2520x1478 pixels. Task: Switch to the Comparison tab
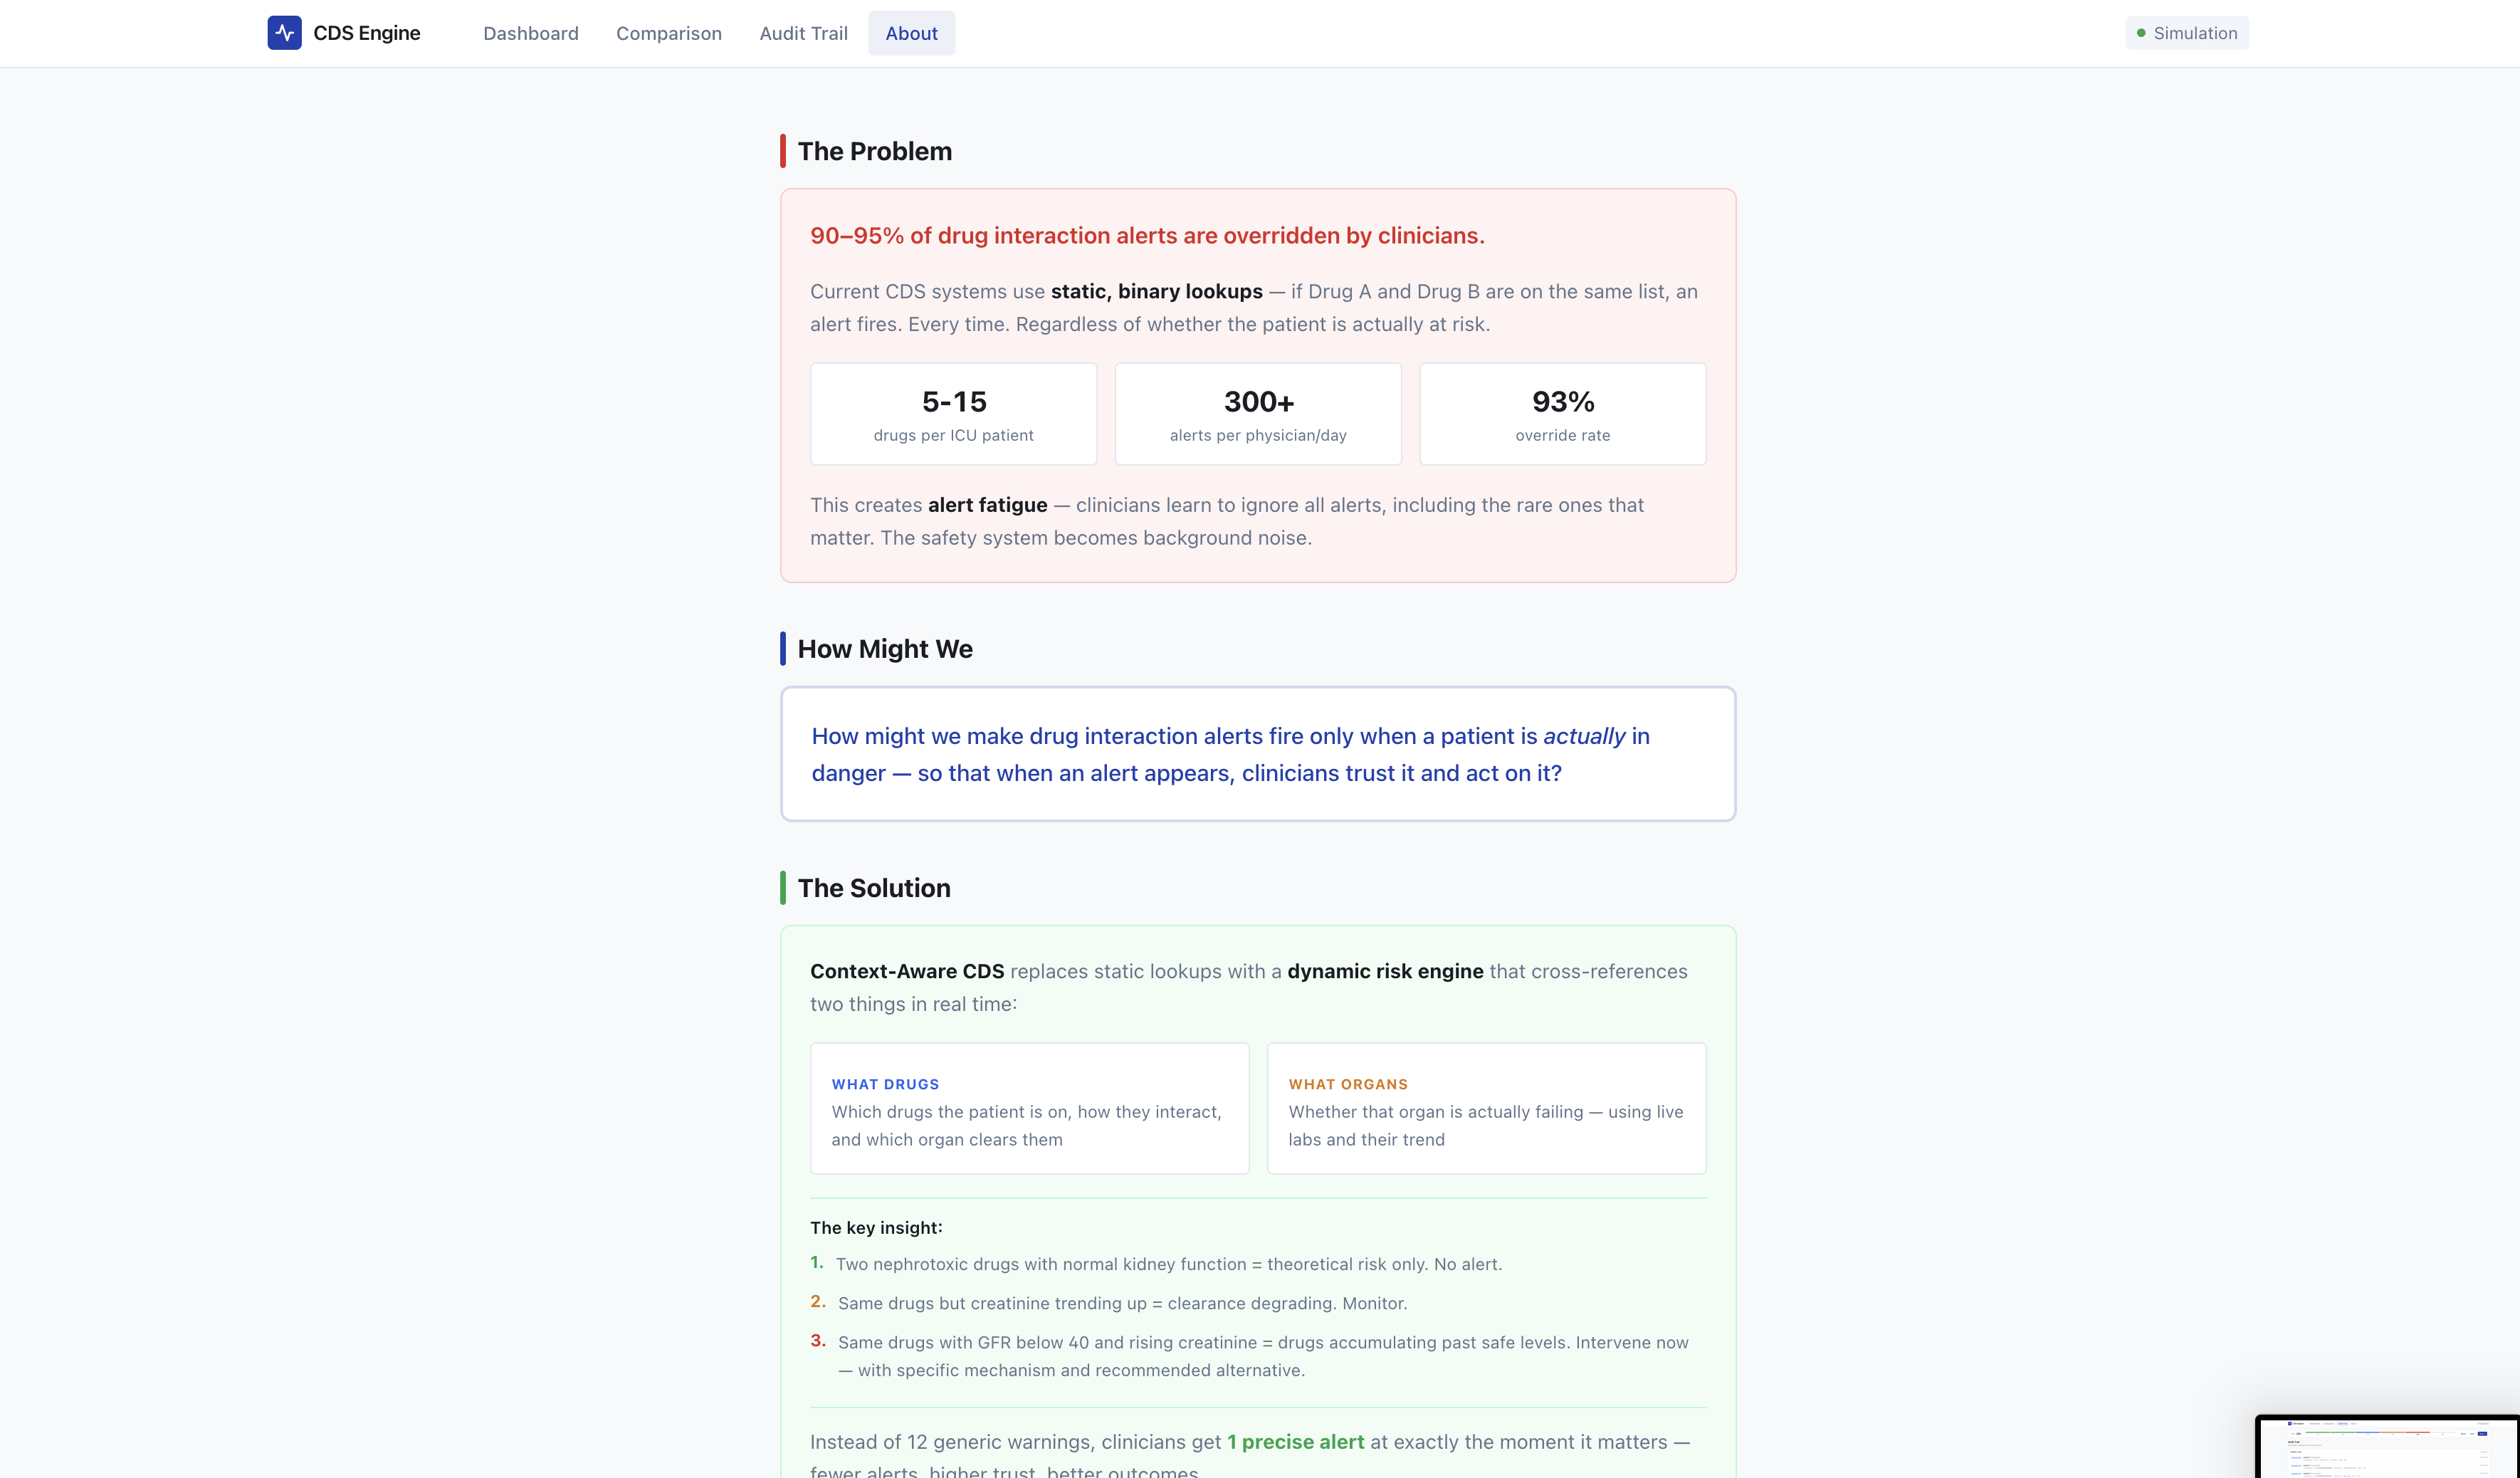pyautogui.click(x=668, y=33)
